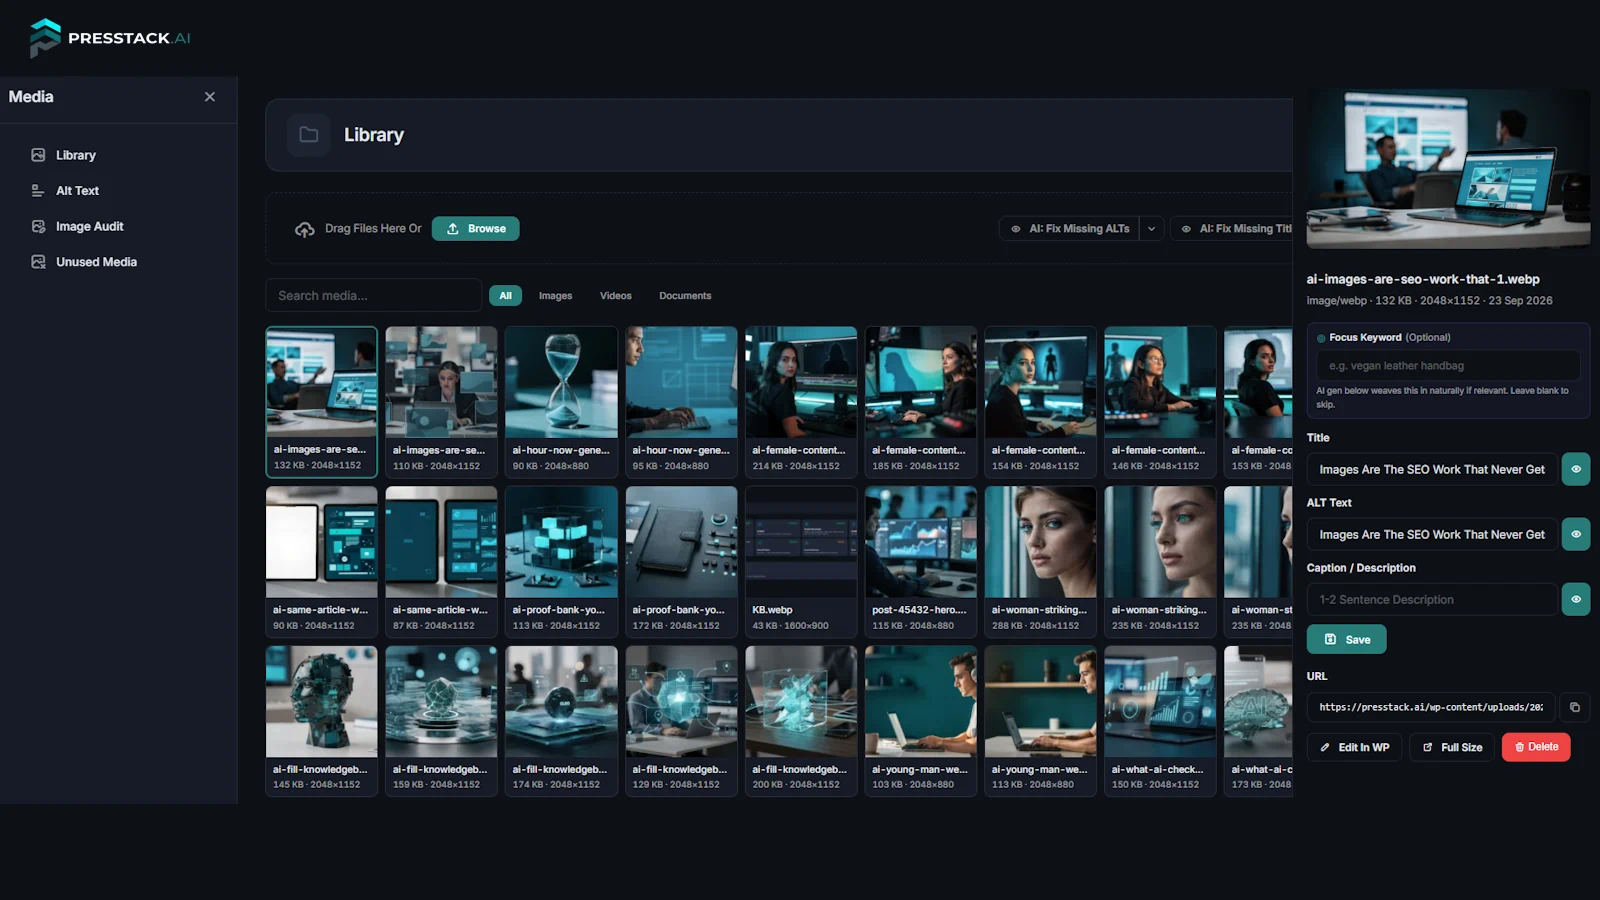Click the cloud upload icon
The image size is (1600, 900).
[305, 229]
